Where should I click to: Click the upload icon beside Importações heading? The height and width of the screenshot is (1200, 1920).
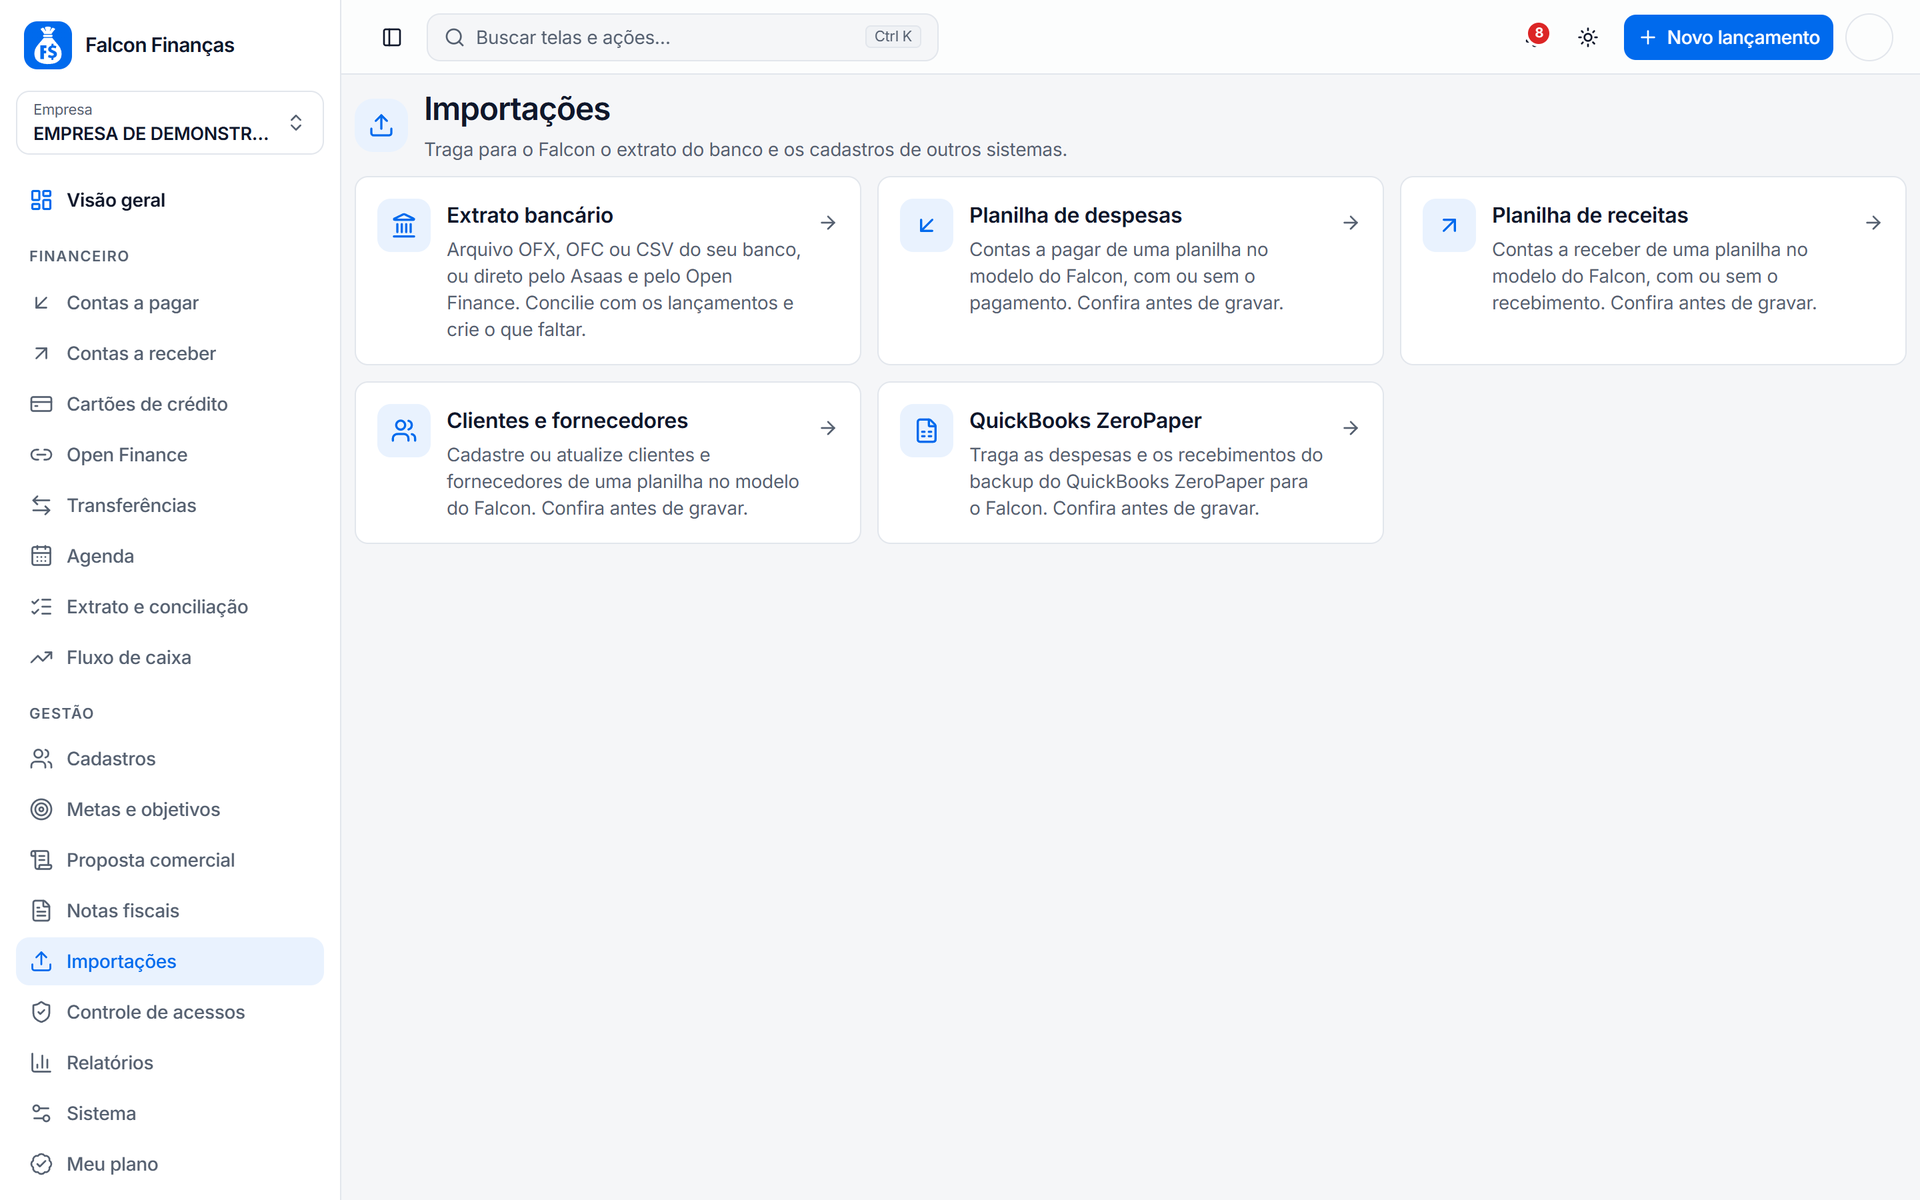(381, 125)
